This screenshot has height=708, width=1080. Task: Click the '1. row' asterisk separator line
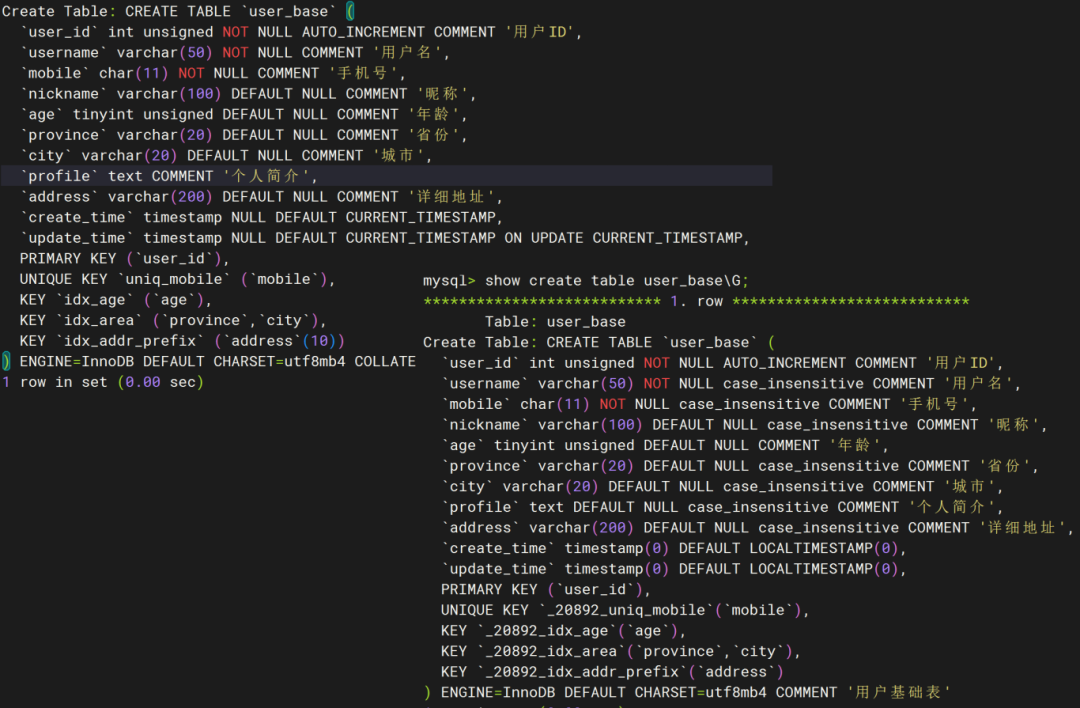click(x=696, y=301)
